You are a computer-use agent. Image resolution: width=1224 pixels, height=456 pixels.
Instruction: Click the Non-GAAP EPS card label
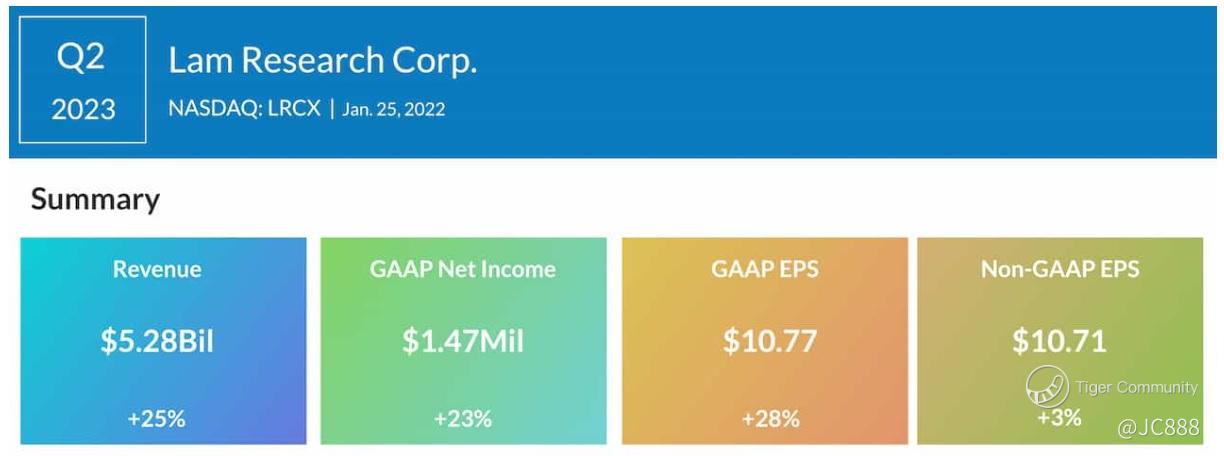click(x=1060, y=269)
